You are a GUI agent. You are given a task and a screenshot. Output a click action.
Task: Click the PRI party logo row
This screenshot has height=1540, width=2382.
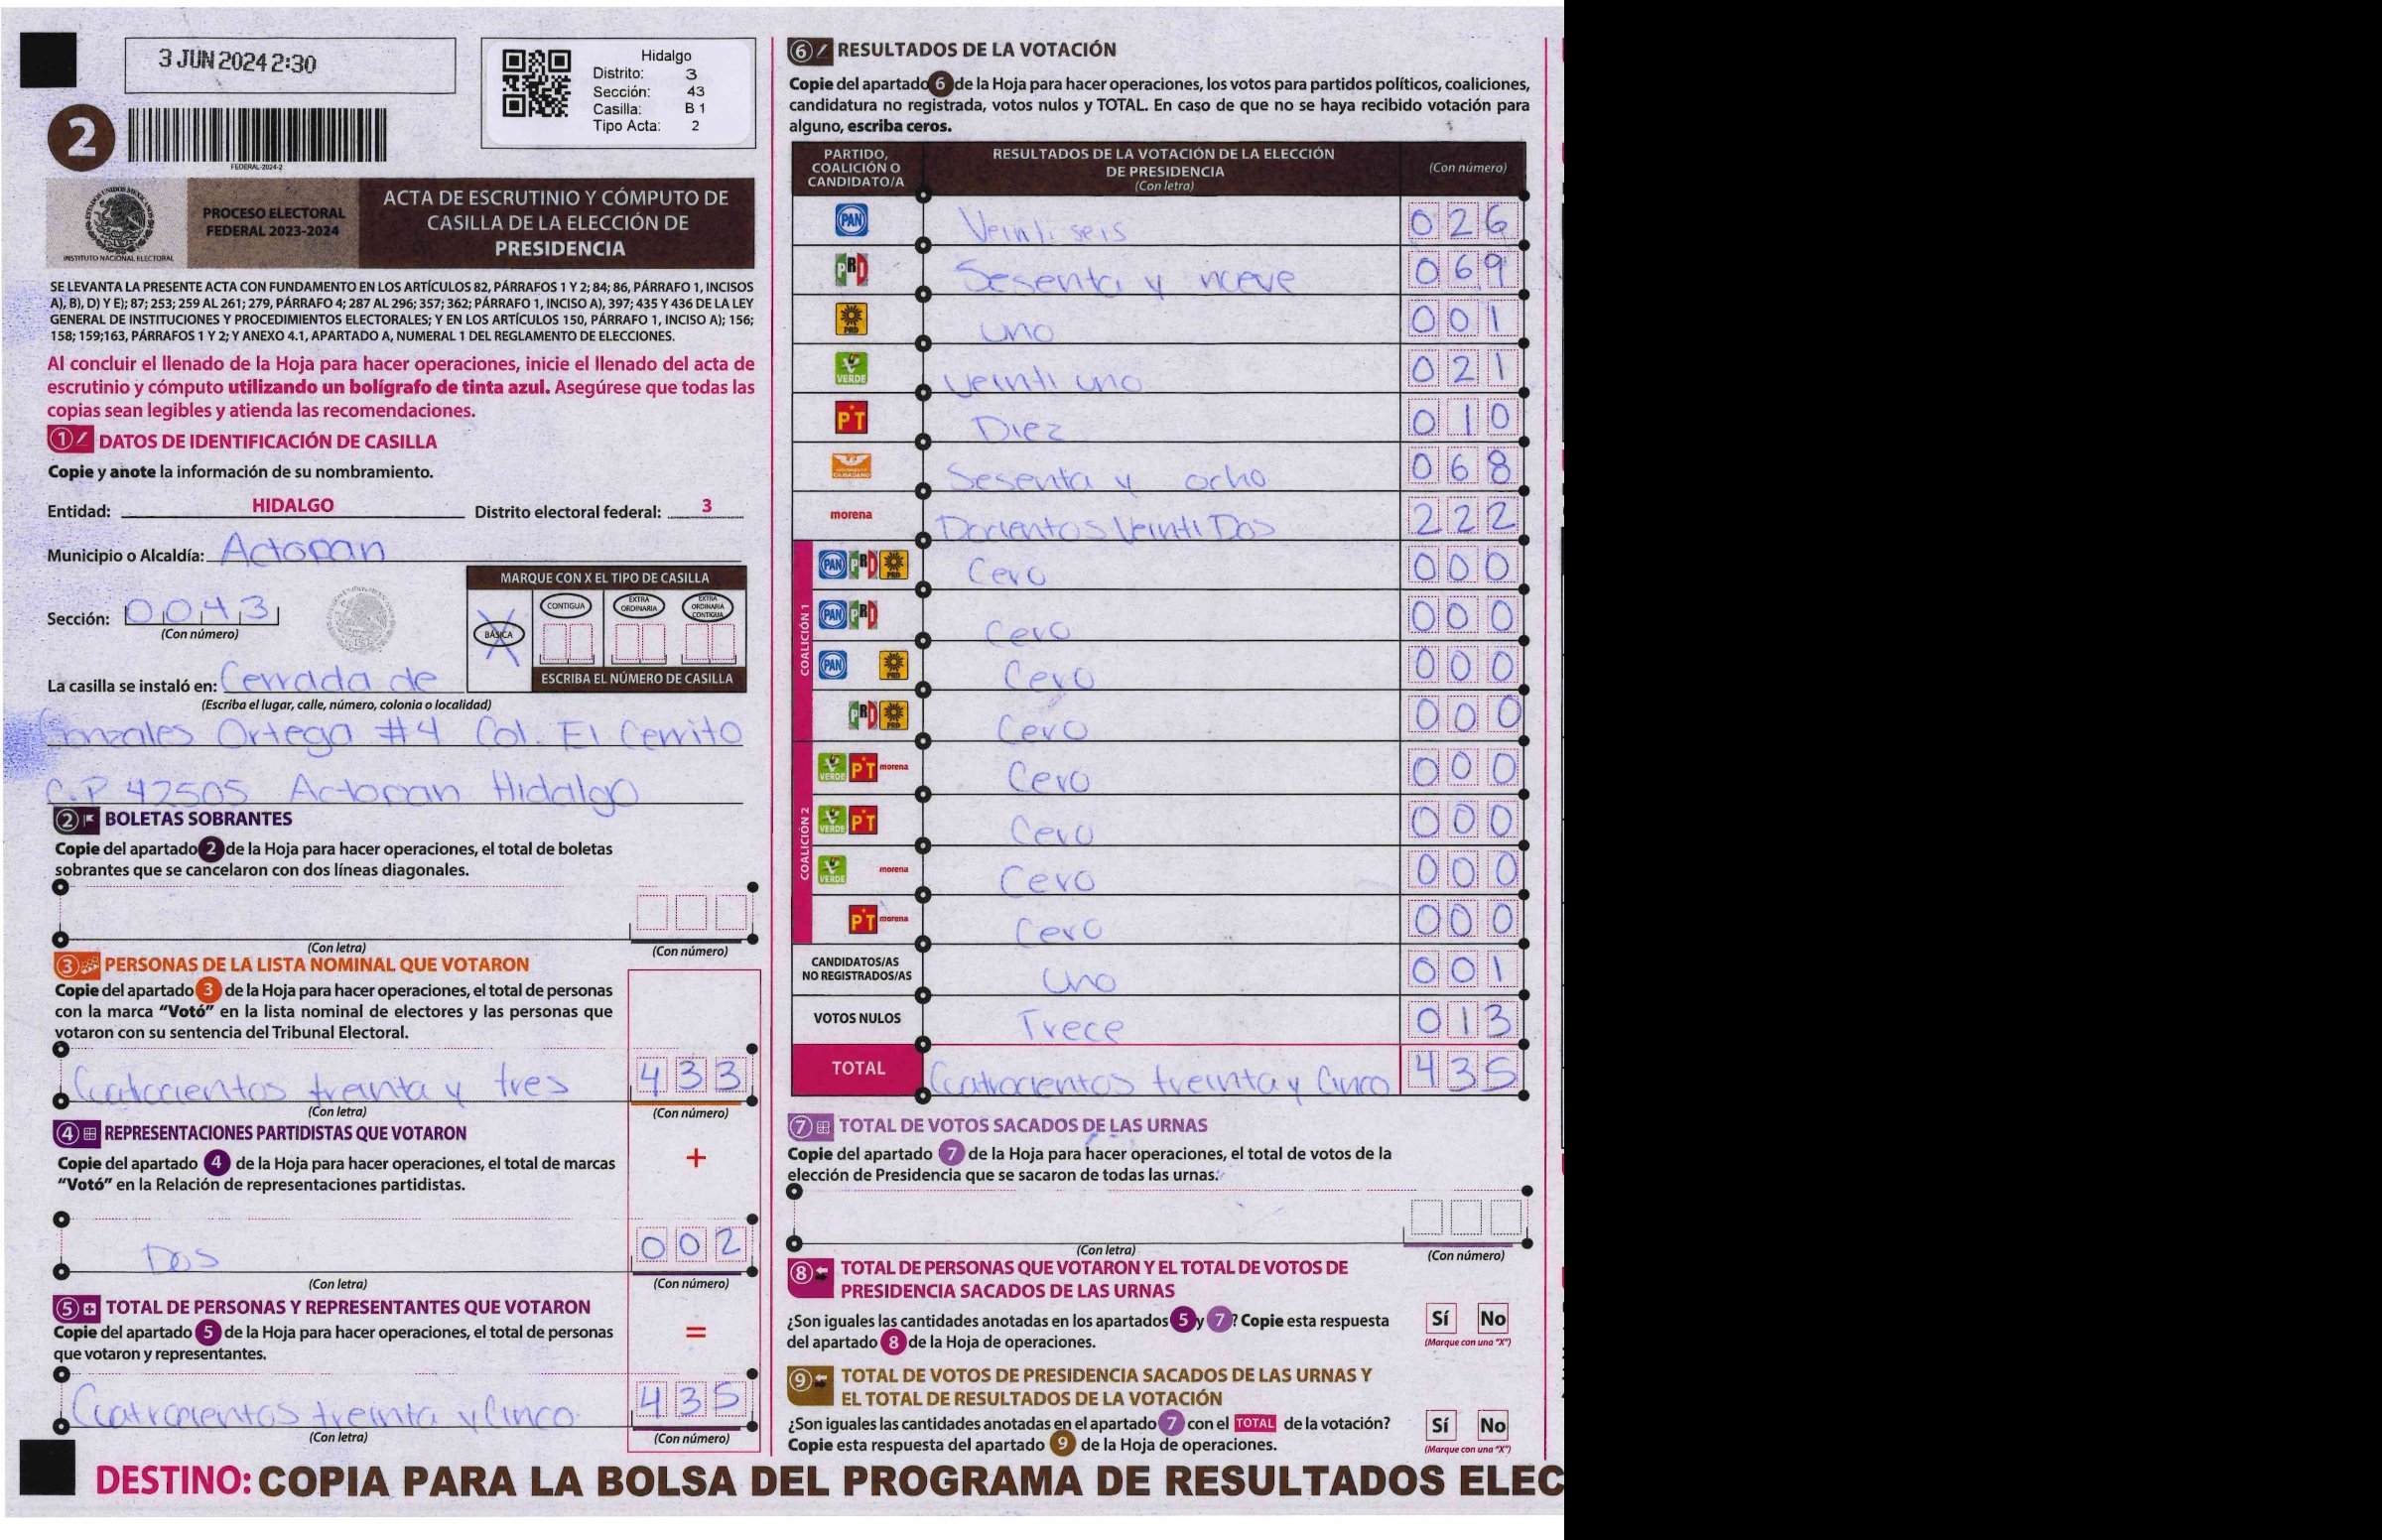852,270
